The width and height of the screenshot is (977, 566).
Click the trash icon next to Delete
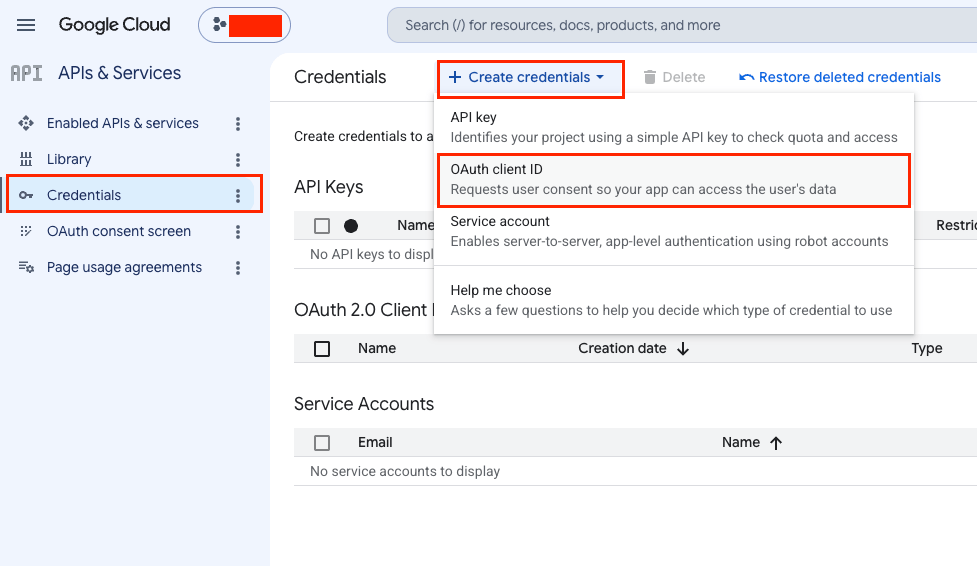click(649, 77)
